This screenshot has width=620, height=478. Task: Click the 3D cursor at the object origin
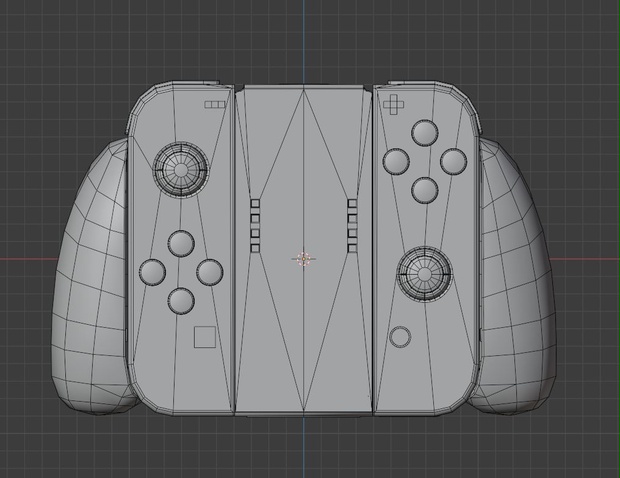[x=304, y=259]
